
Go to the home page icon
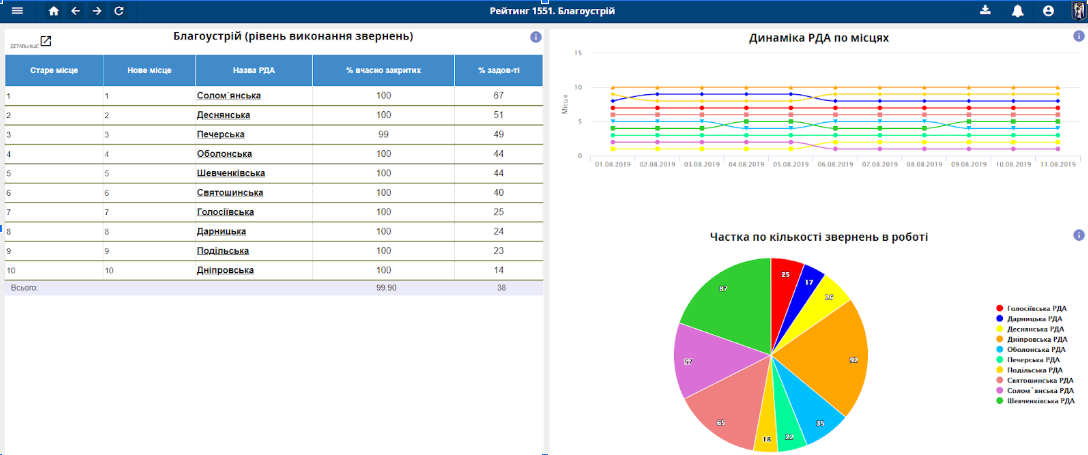click(54, 11)
